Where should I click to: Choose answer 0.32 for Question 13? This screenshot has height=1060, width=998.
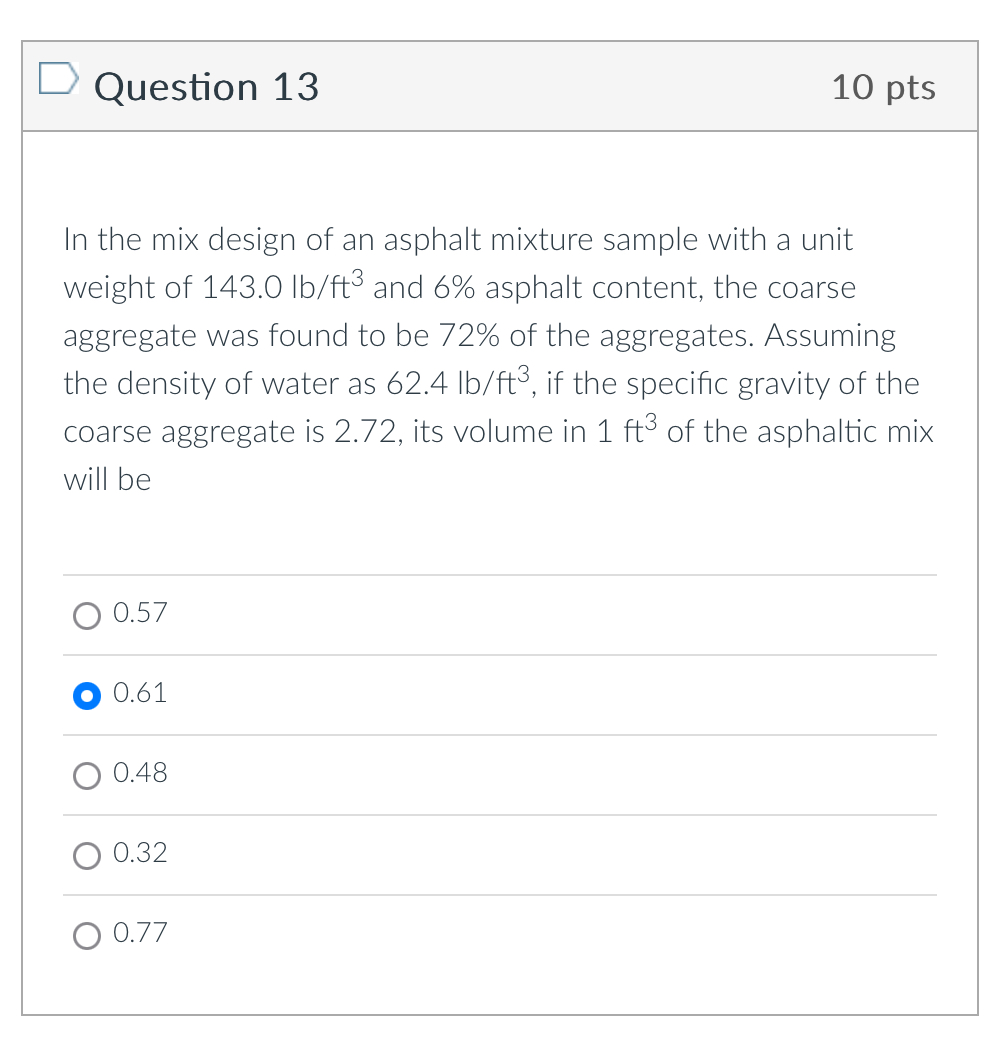[86, 855]
